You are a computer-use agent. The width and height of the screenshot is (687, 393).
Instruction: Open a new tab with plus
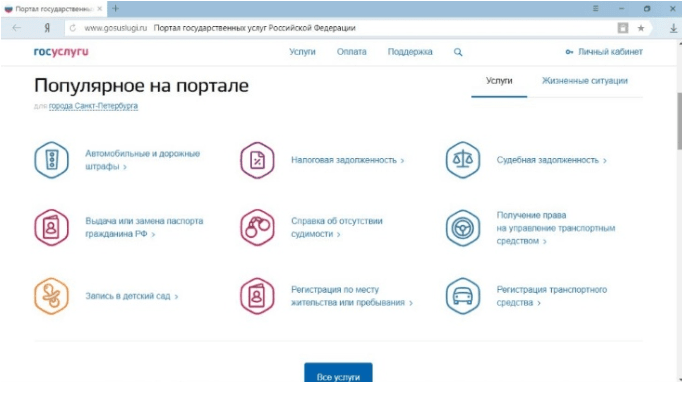click(115, 8)
